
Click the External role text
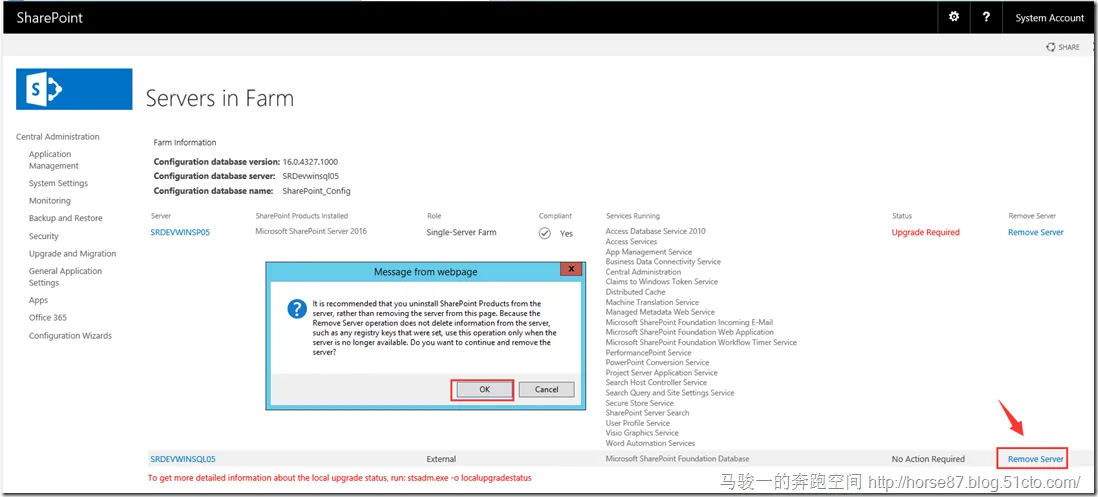tap(441, 459)
